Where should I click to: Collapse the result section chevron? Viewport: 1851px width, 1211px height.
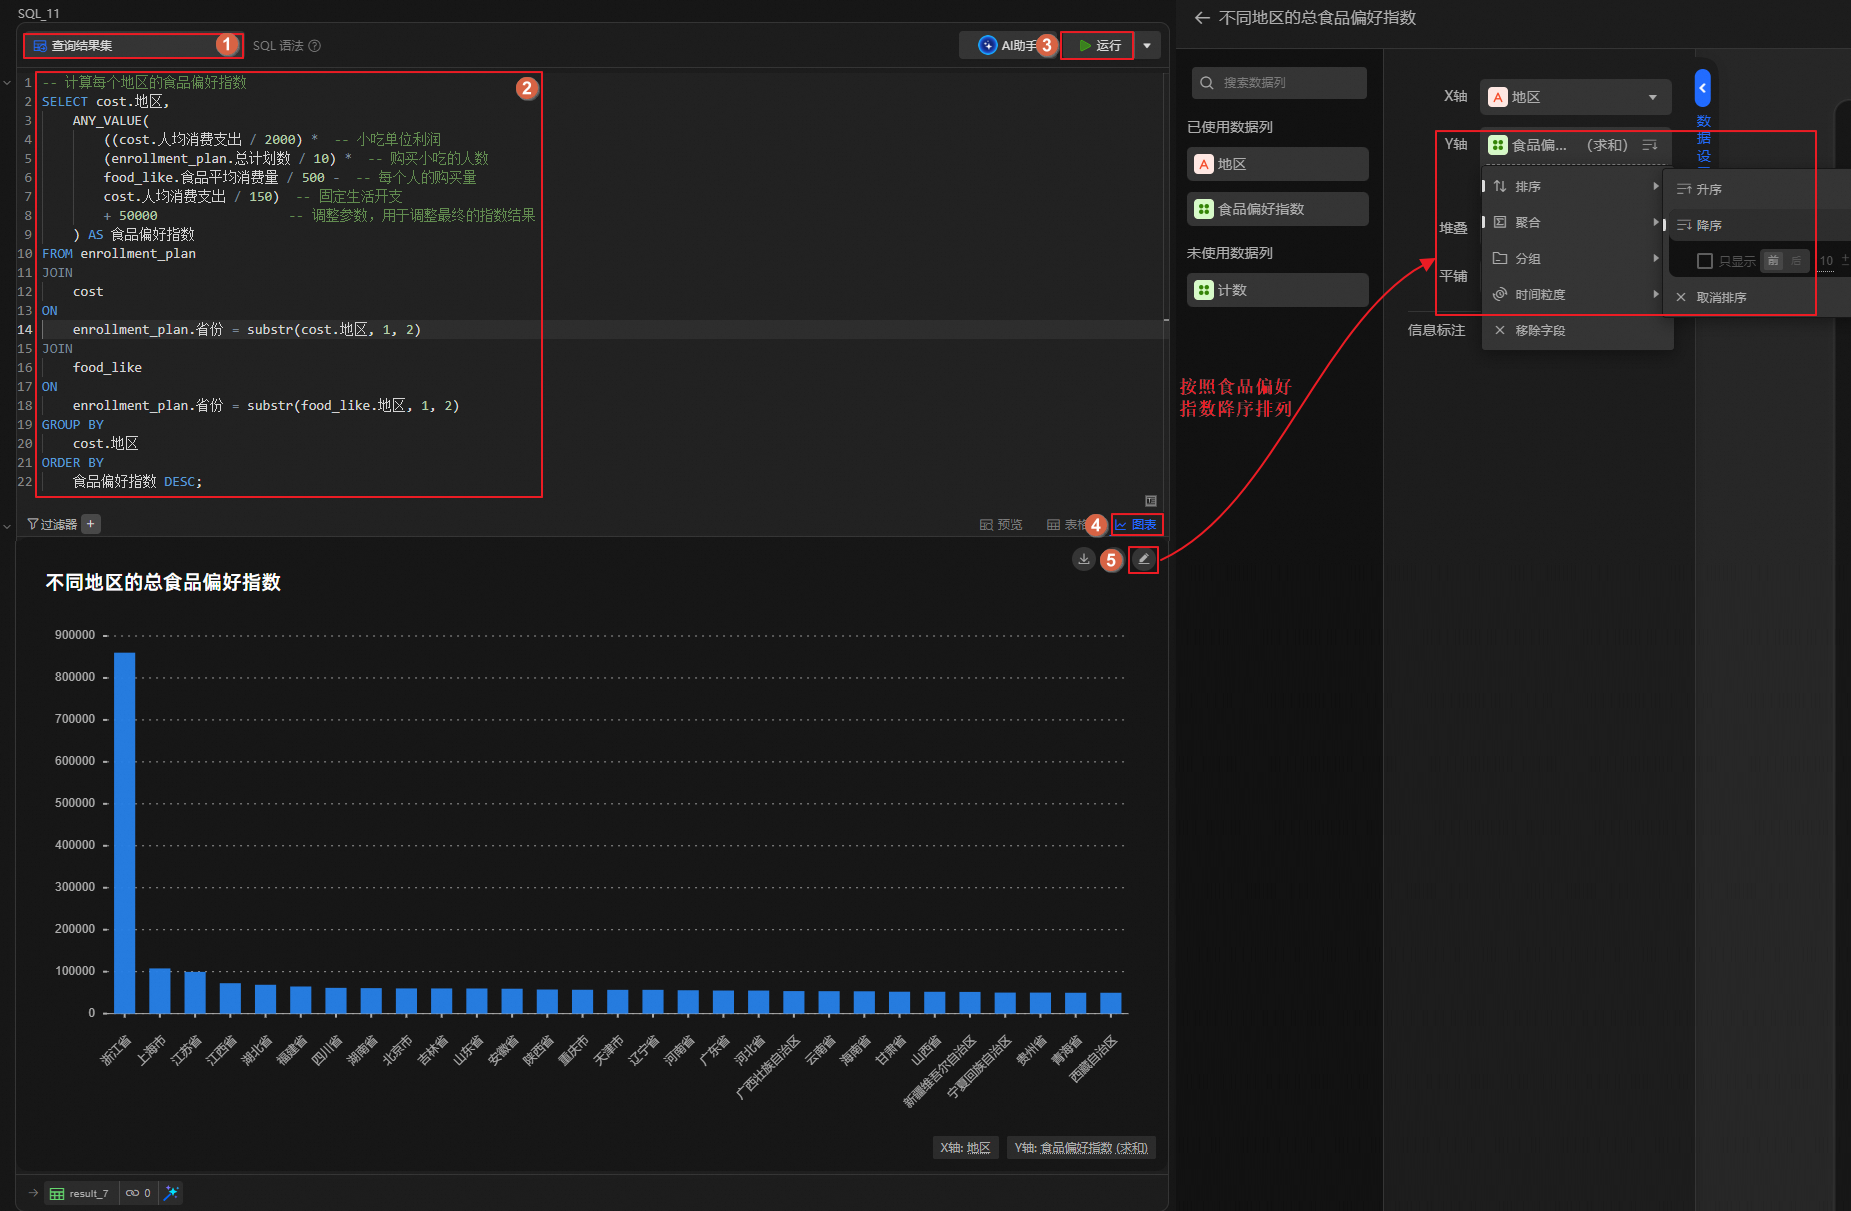(x=7, y=525)
